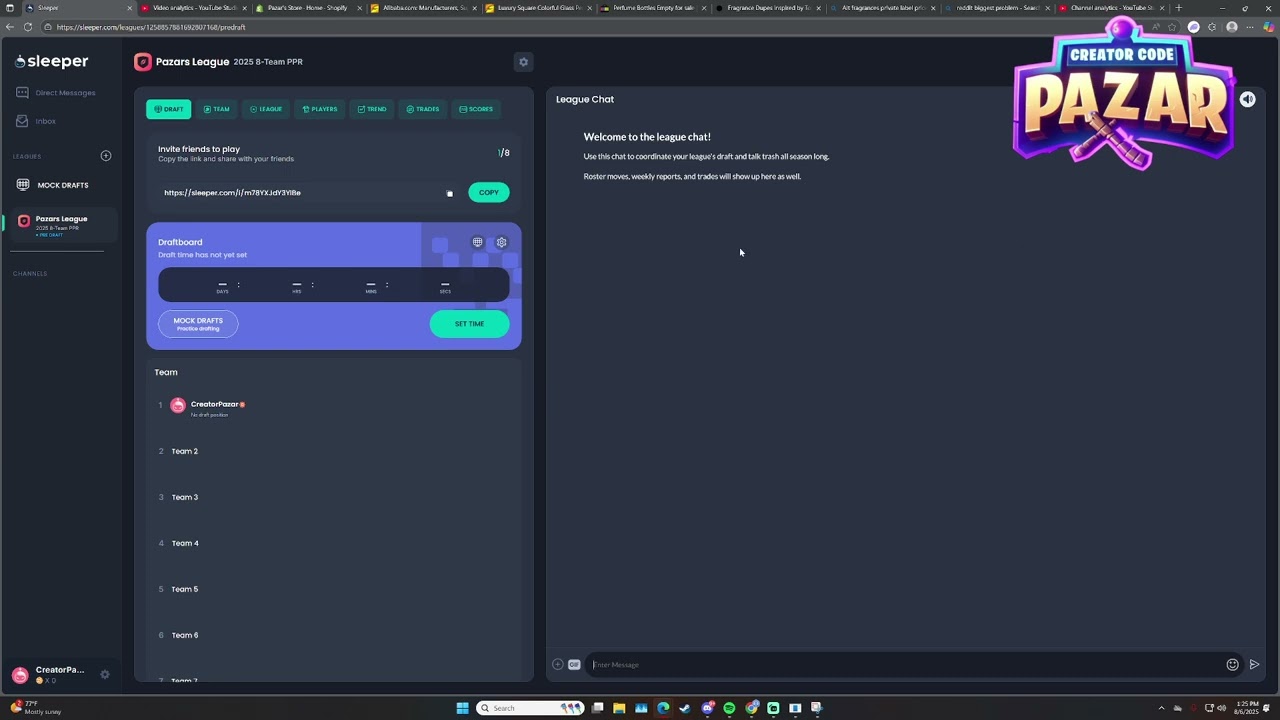Select the Team 6 row

point(333,635)
